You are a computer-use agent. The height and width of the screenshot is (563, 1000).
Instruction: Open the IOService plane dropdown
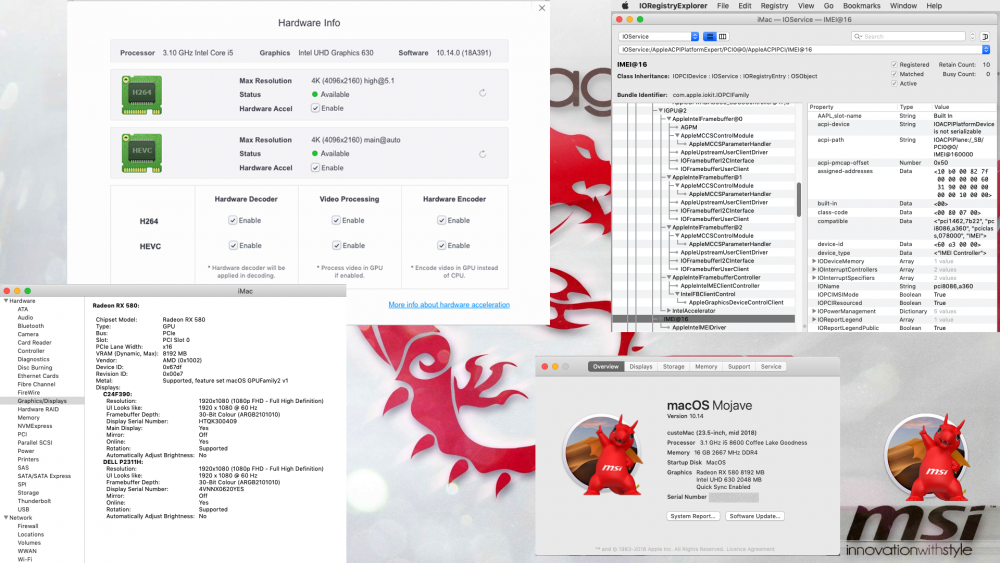coord(659,36)
